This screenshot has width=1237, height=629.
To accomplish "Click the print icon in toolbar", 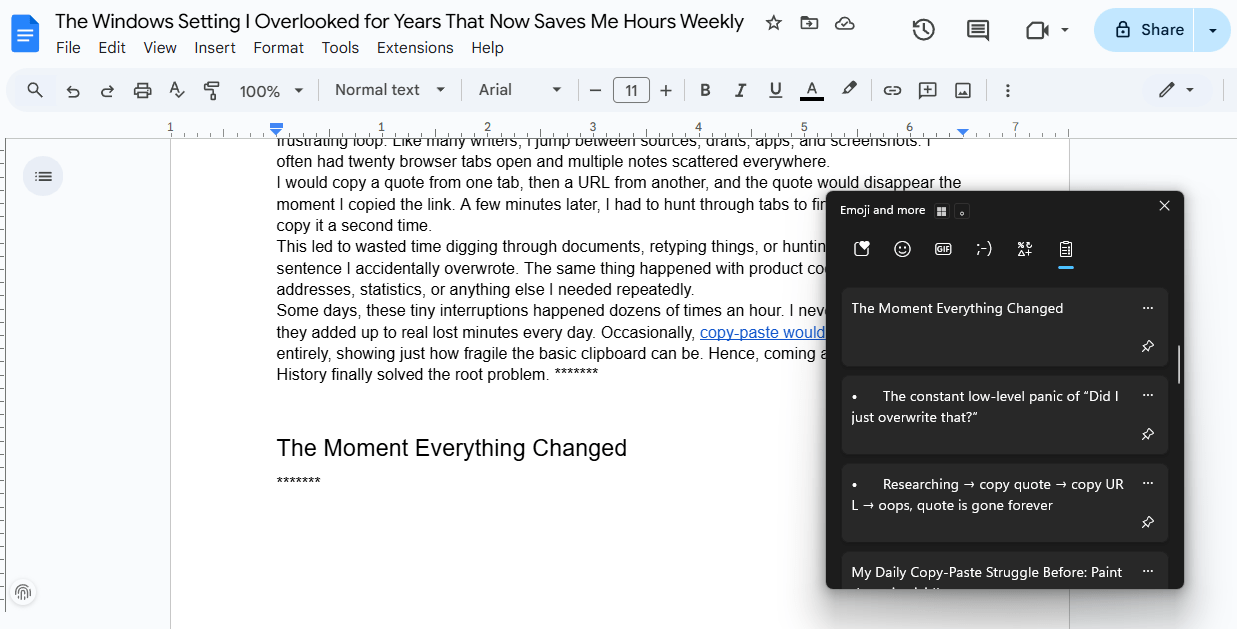I will (142, 91).
